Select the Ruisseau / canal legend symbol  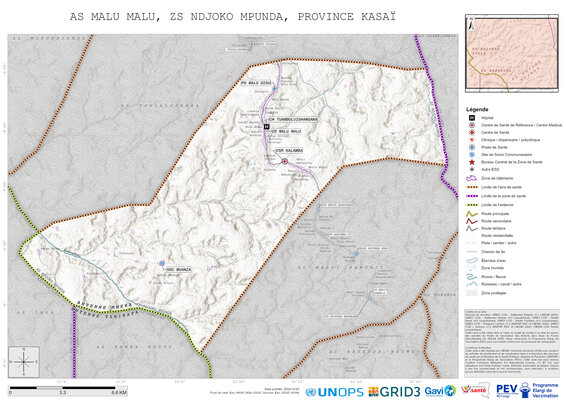pyautogui.click(x=472, y=284)
